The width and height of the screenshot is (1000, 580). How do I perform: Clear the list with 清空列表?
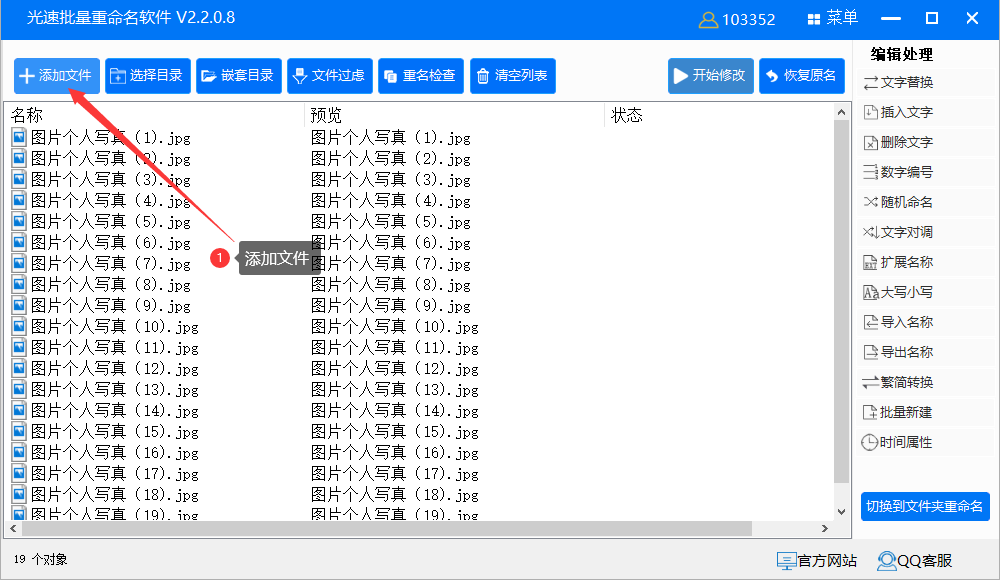tap(513, 76)
